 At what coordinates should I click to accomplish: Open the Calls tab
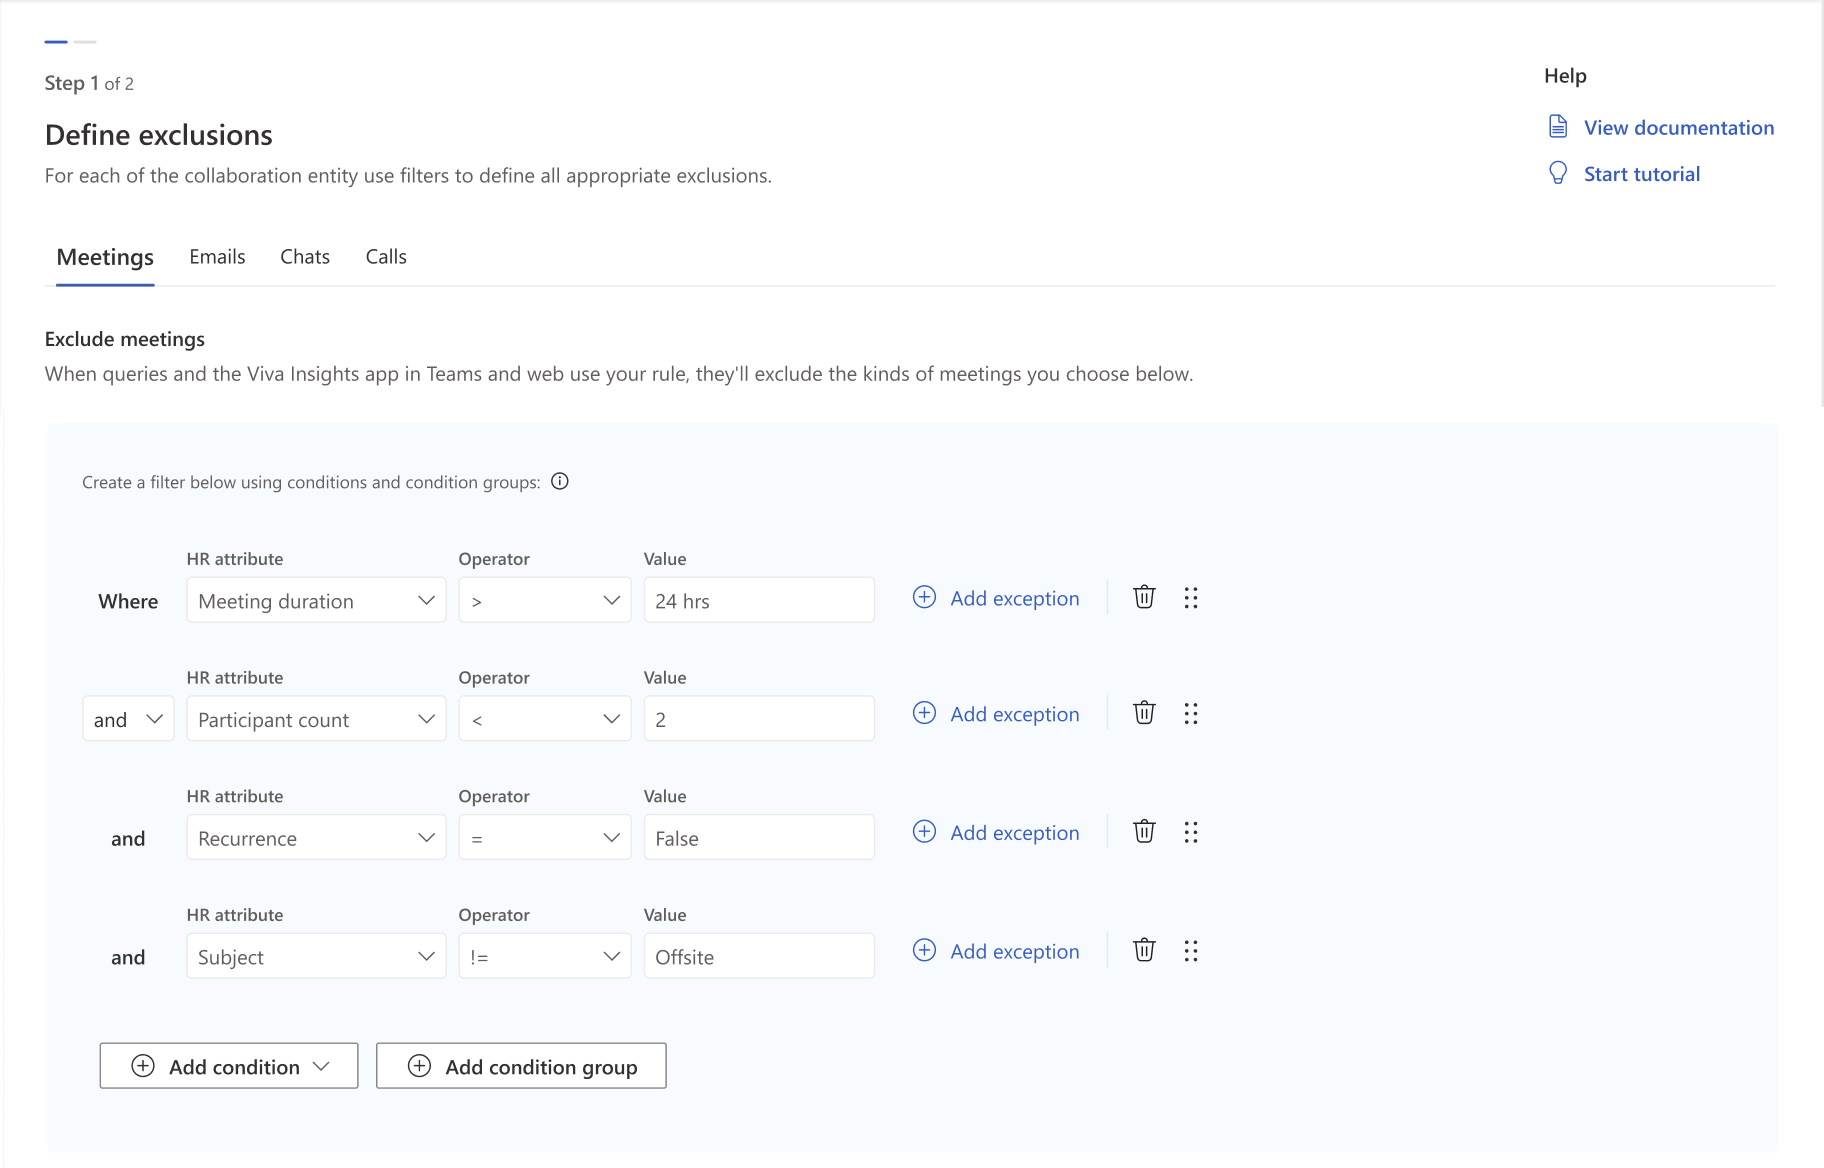point(386,257)
